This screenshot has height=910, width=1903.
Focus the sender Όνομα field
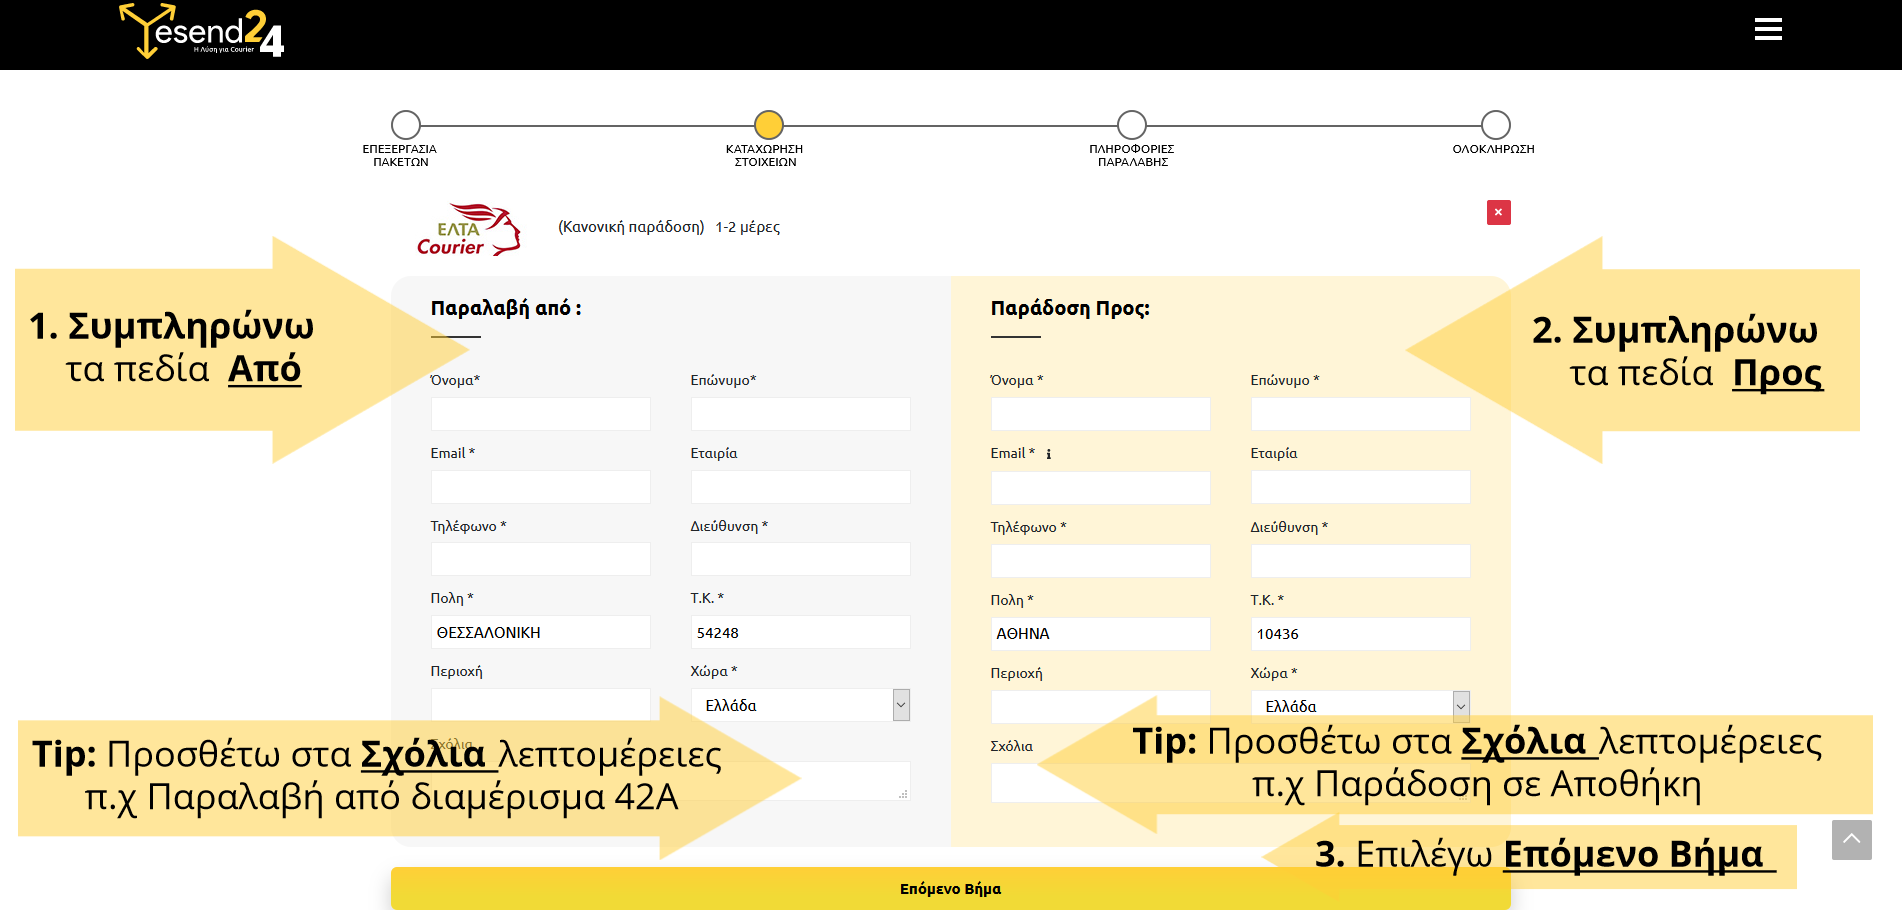[540, 414]
